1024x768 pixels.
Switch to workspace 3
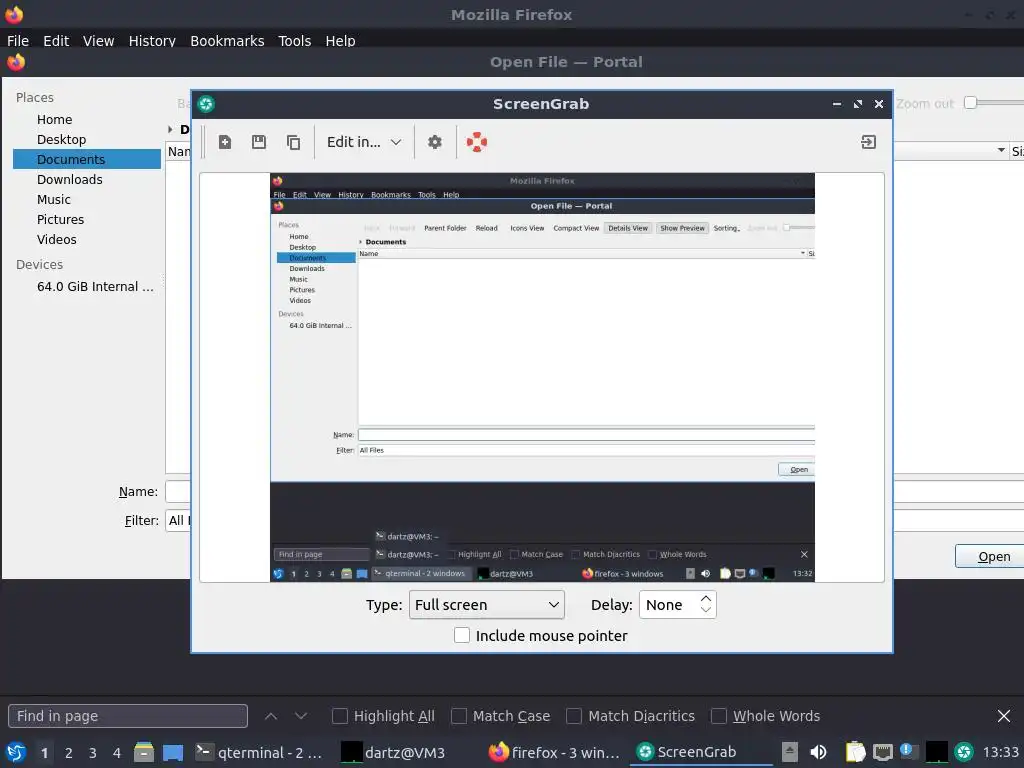click(93, 753)
